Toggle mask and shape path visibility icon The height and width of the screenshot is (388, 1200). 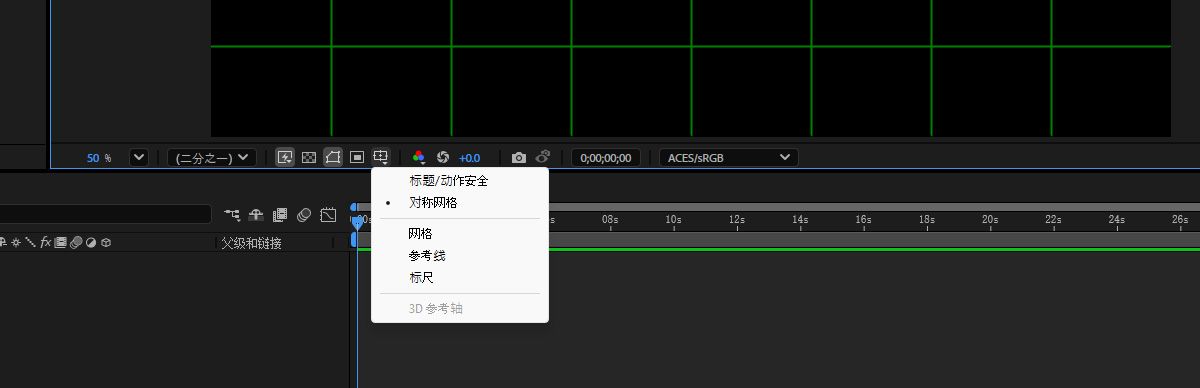tap(333, 157)
